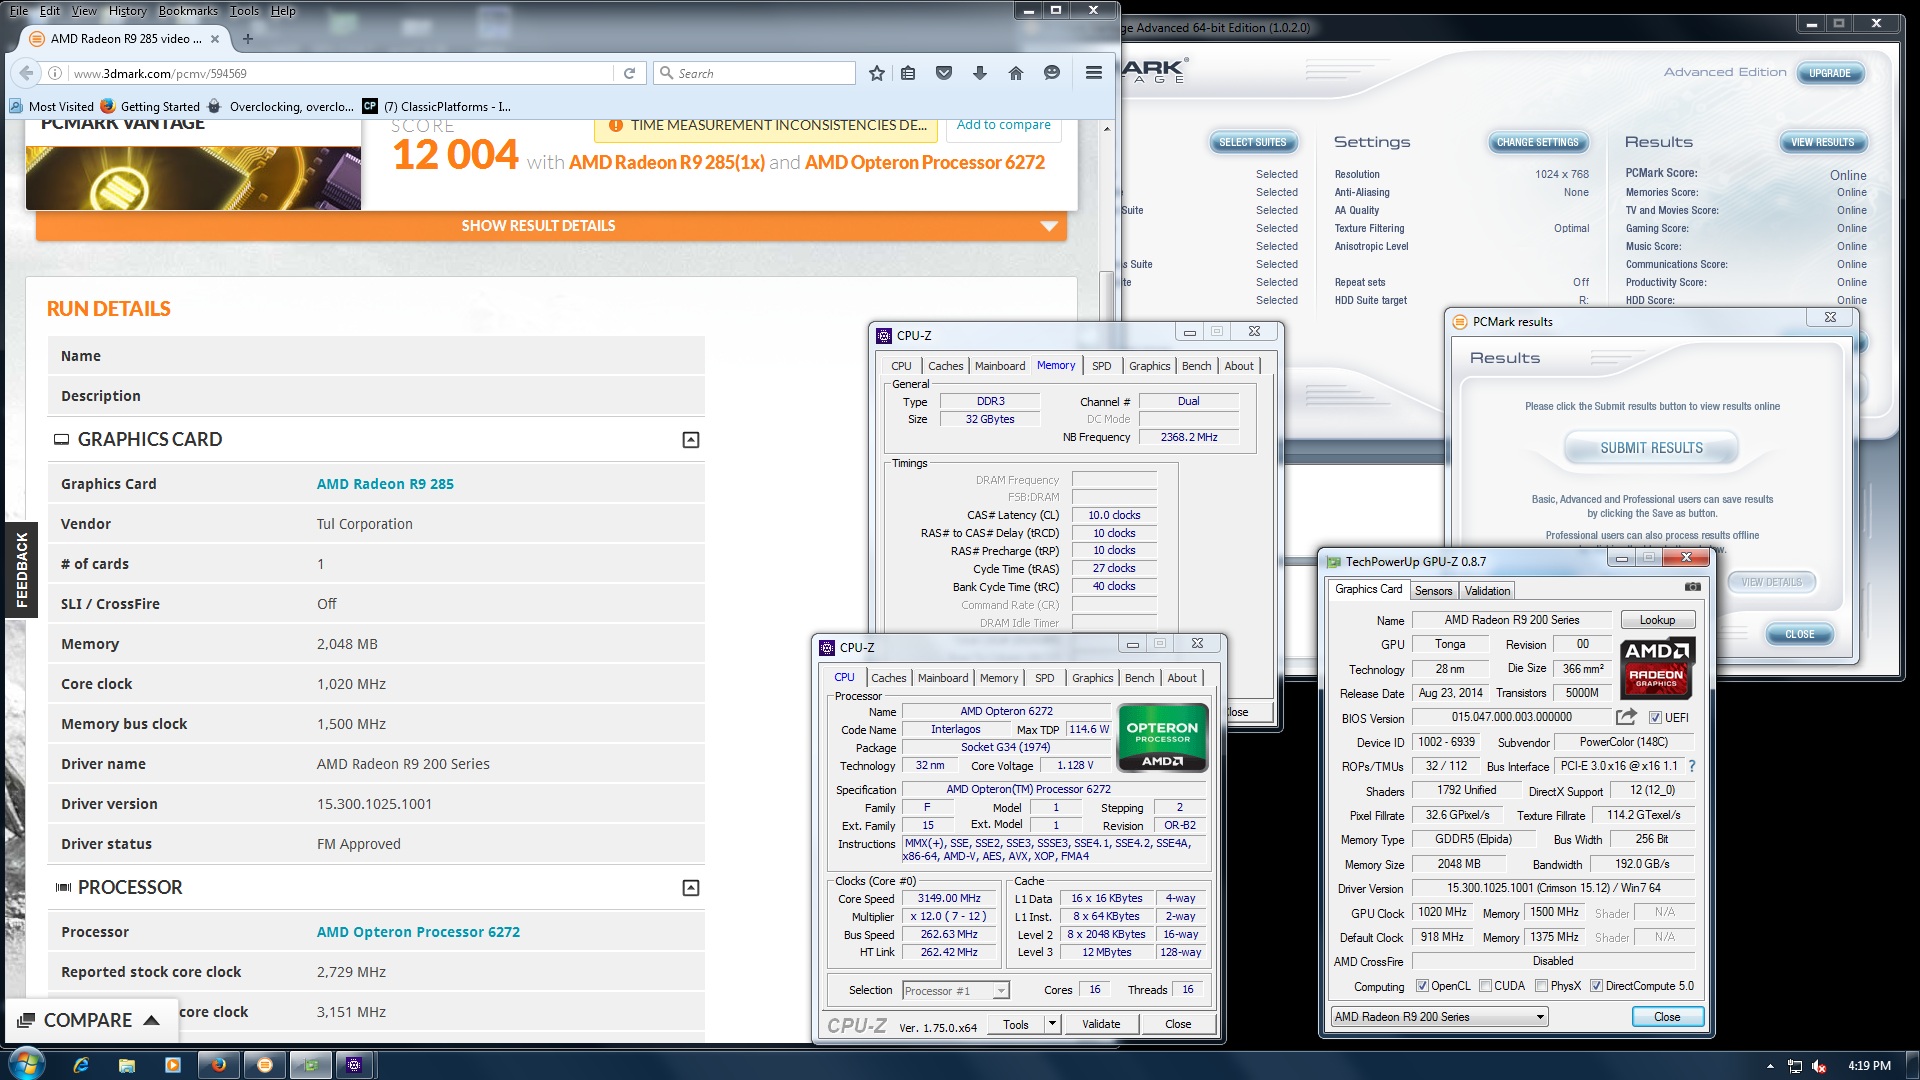Image resolution: width=1920 pixels, height=1080 pixels.
Task: Click the SPD tab in rear CPU-Z window
Action: pos(1101,366)
